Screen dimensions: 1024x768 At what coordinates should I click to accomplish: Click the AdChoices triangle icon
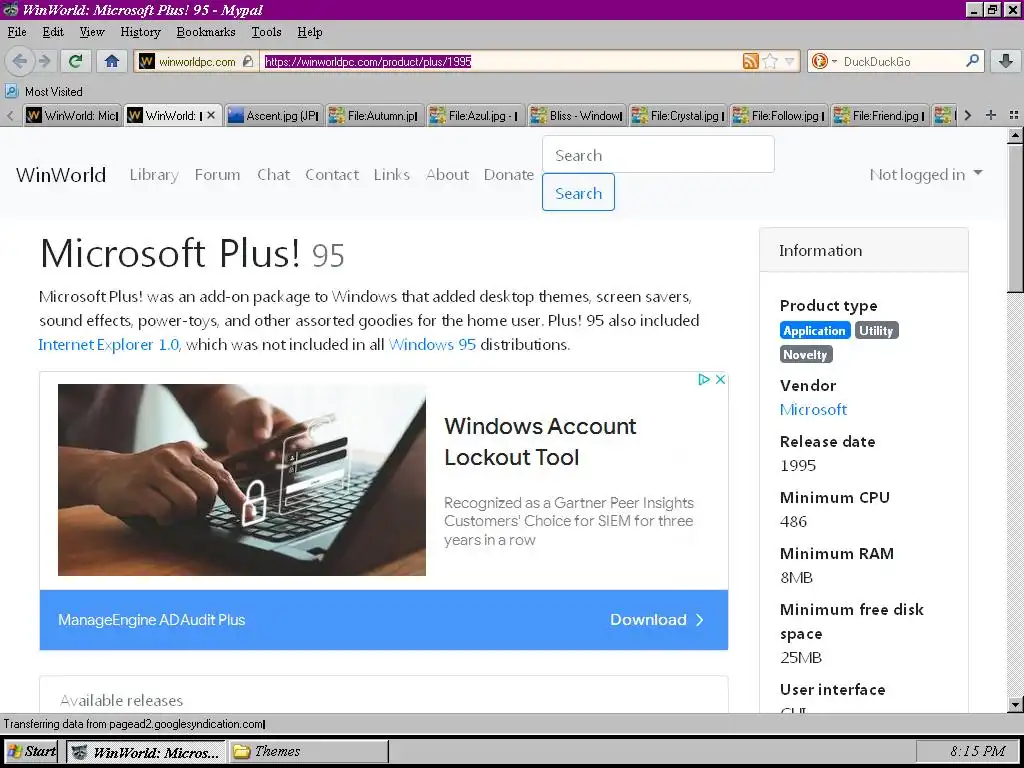pyautogui.click(x=703, y=379)
